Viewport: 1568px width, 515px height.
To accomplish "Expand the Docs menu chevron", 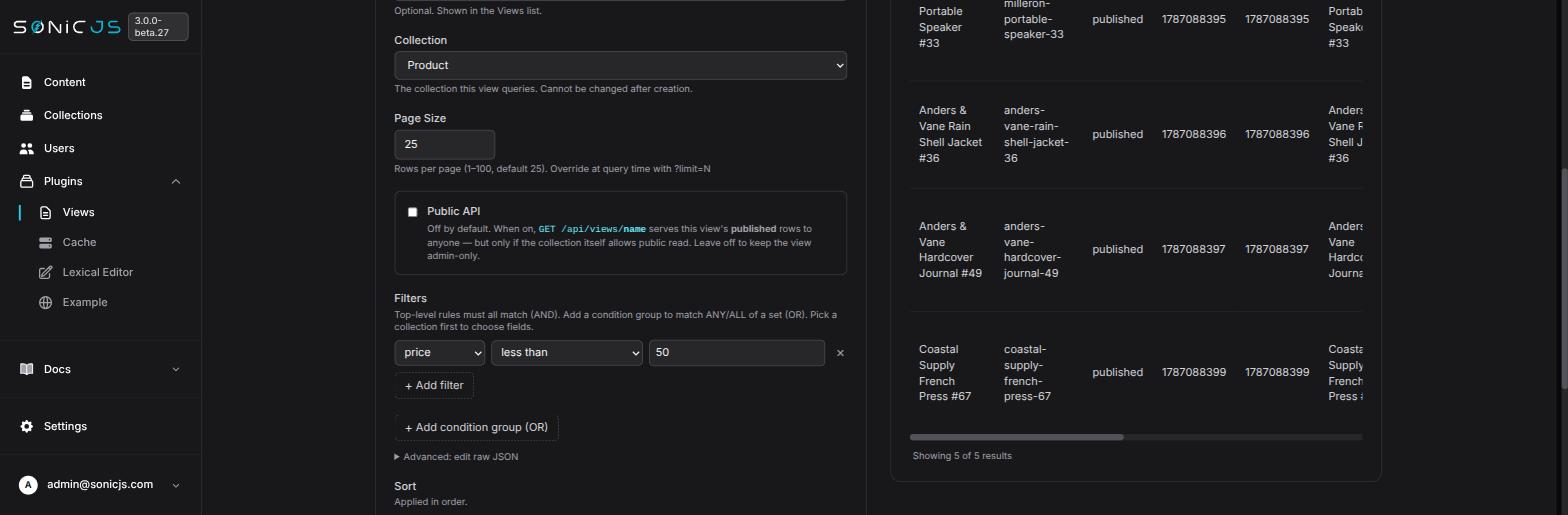I will coord(176,369).
